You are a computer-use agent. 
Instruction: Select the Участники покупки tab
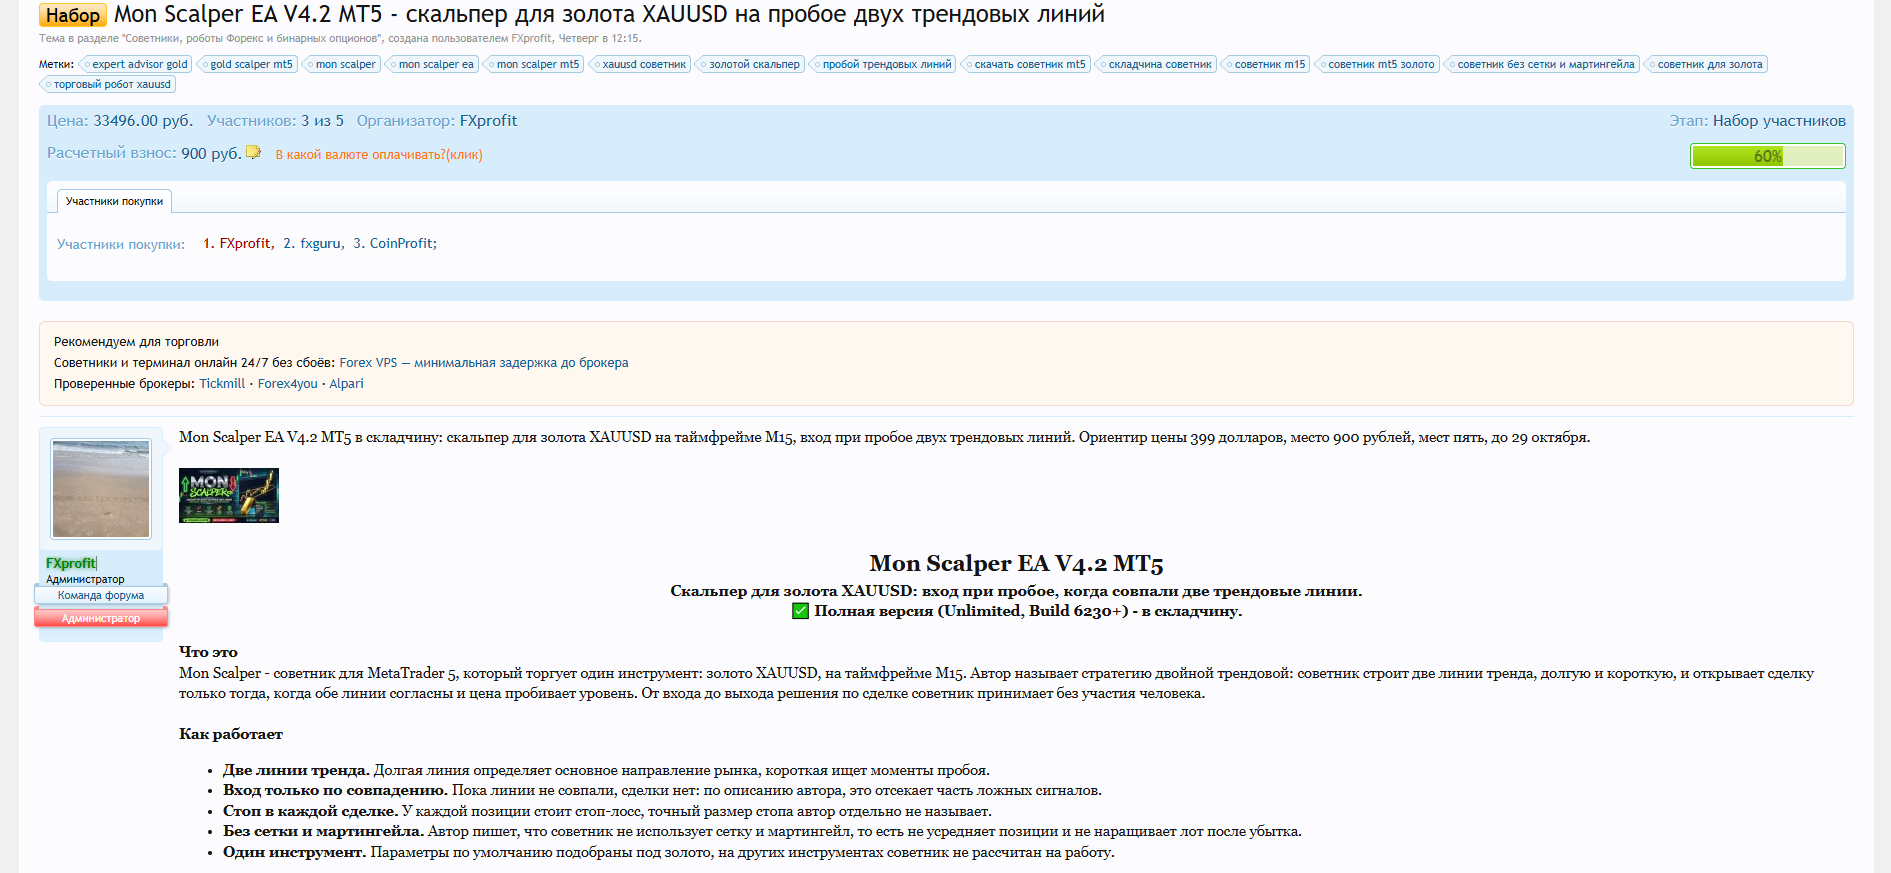click(x=114, y=201)
